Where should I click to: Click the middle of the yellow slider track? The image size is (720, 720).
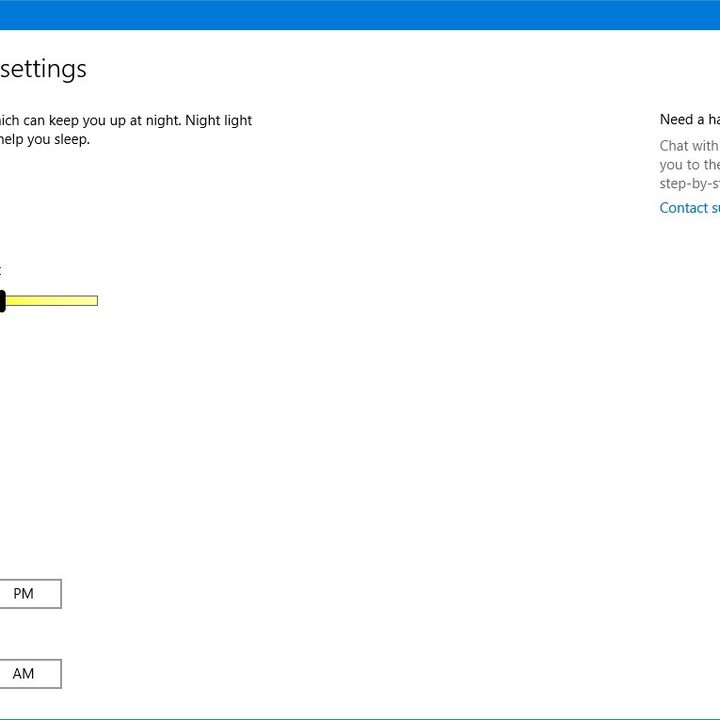pos(52,300)
